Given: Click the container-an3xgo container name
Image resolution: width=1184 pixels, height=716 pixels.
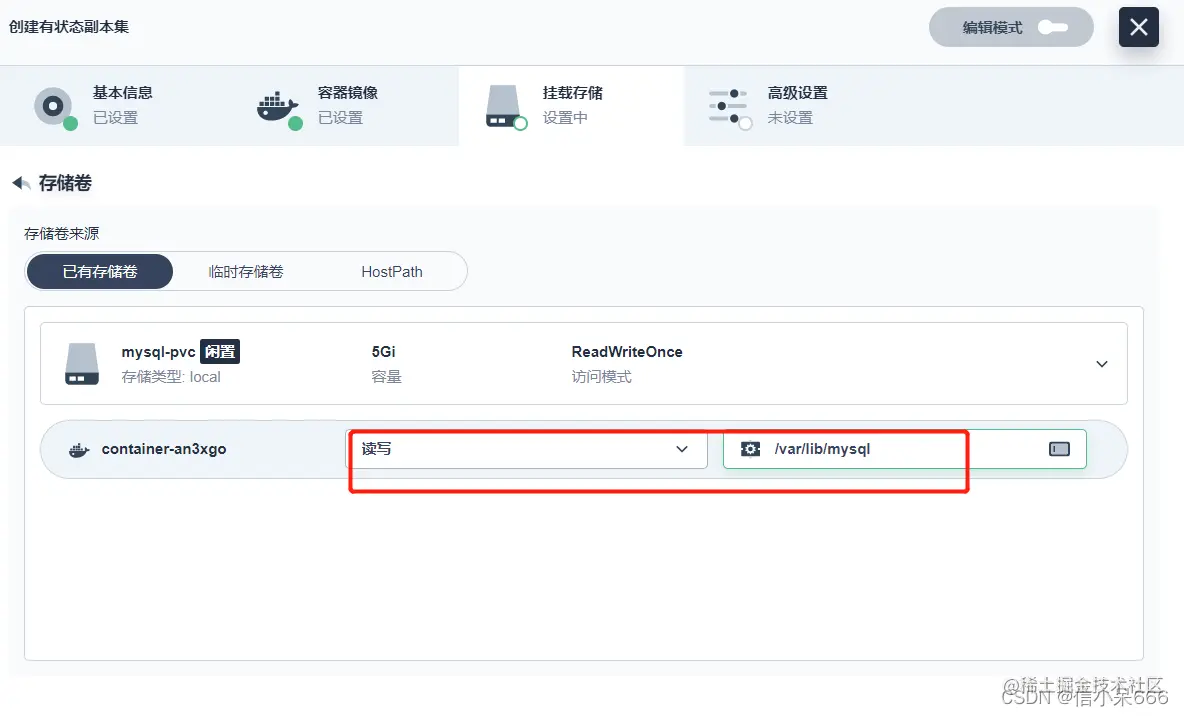Looking at the screenshot, I should coord(164,449).
